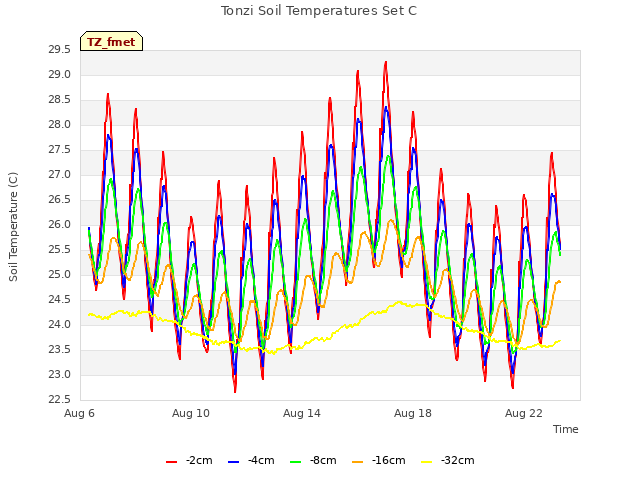This screenshot has width=640, height=480.
Task: Click the Soil Temperature (C) axis label
Action: (13, 227)
